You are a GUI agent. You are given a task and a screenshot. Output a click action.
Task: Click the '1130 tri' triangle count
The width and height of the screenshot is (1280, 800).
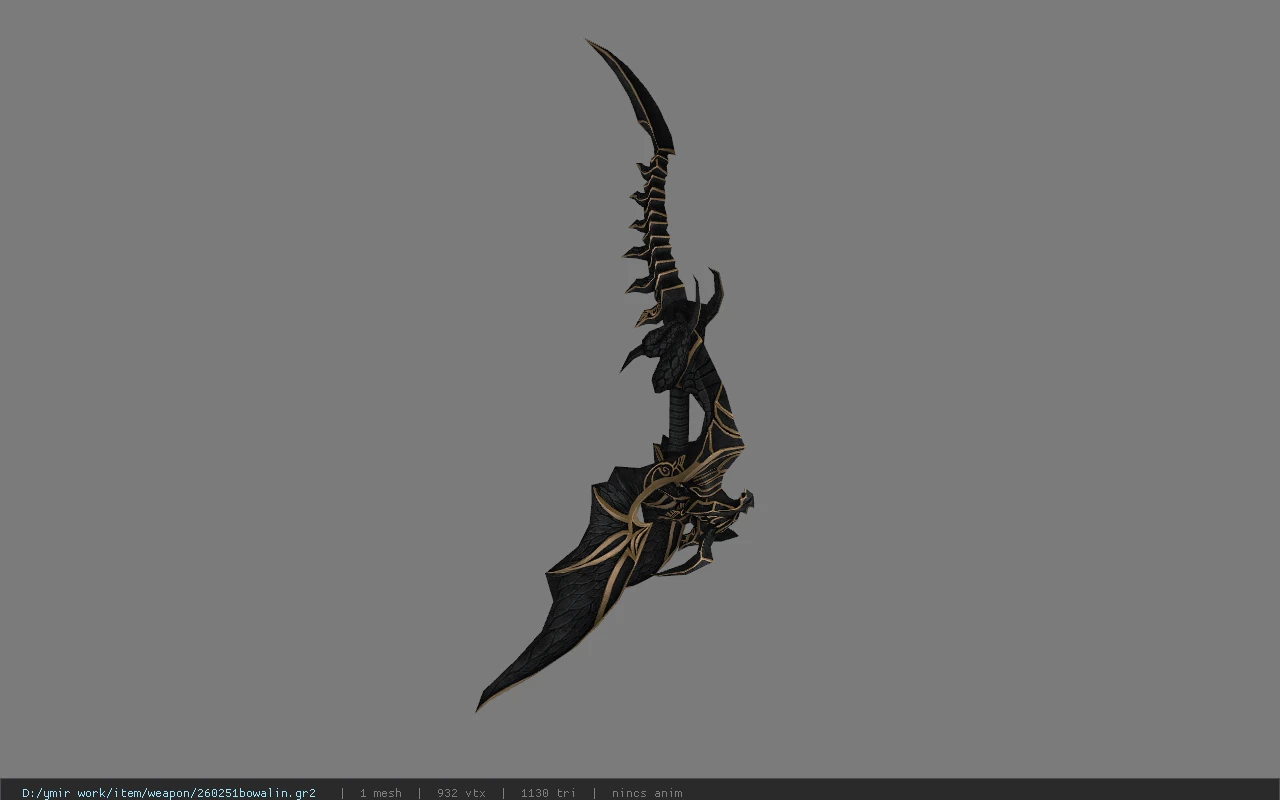click(x=548, y=793)
